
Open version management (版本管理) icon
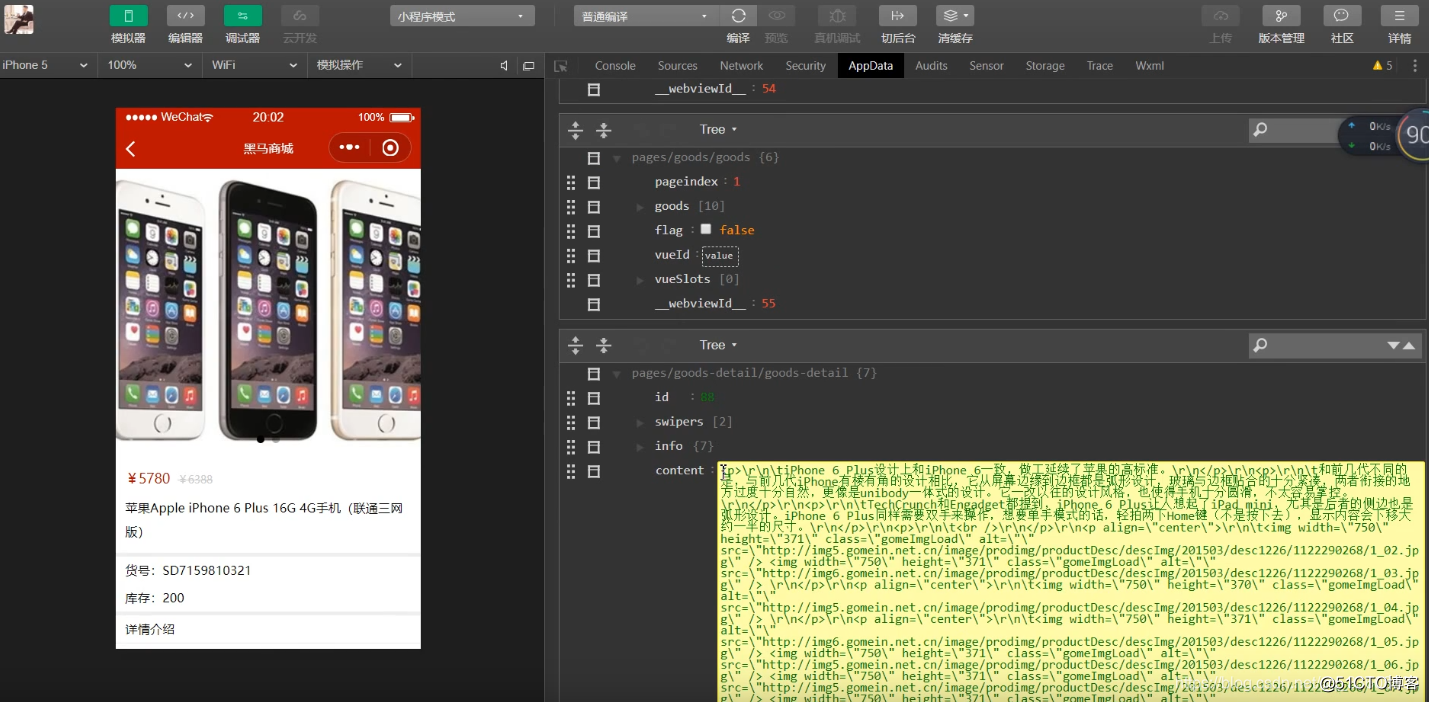[x=1280, y=16]
